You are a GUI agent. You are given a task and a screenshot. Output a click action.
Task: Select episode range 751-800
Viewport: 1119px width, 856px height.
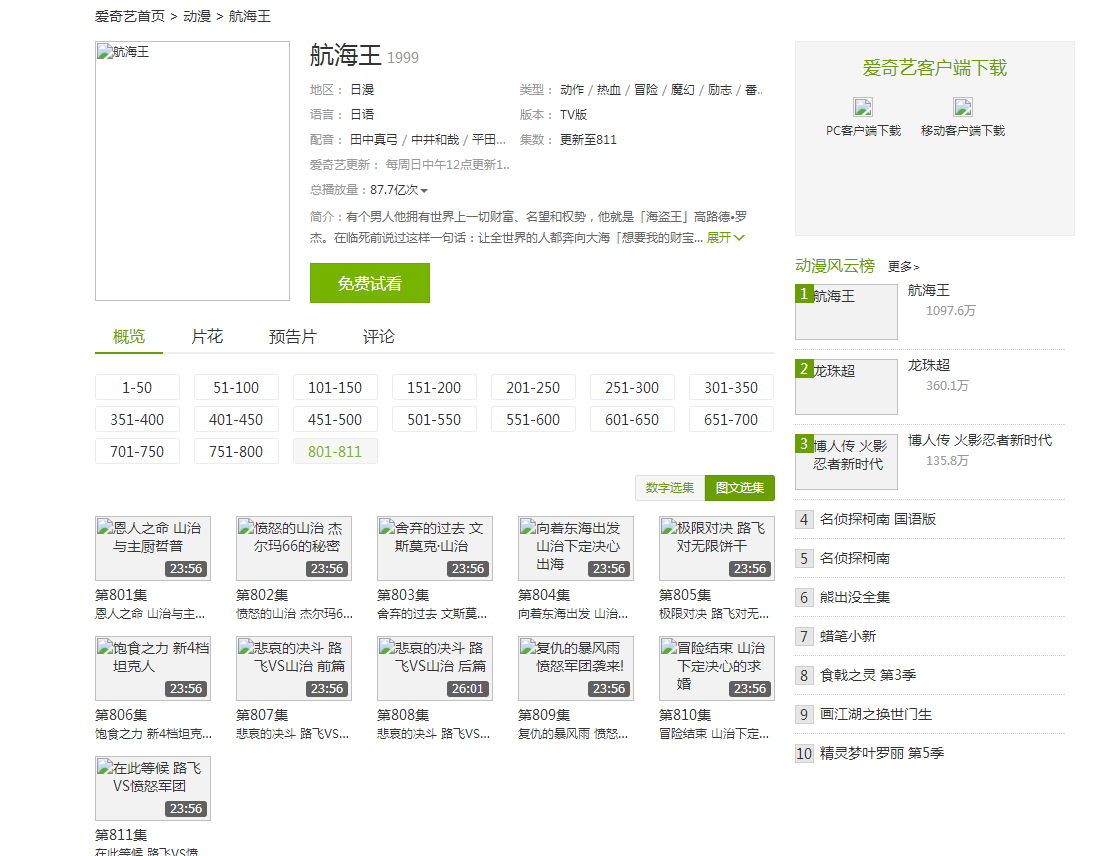[x=236, y=451]
